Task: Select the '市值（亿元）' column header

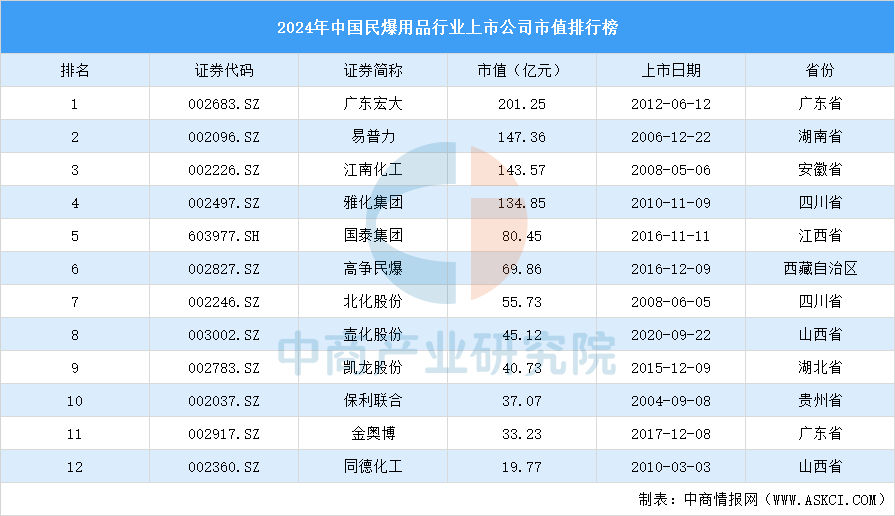Action: pos(522,70)
